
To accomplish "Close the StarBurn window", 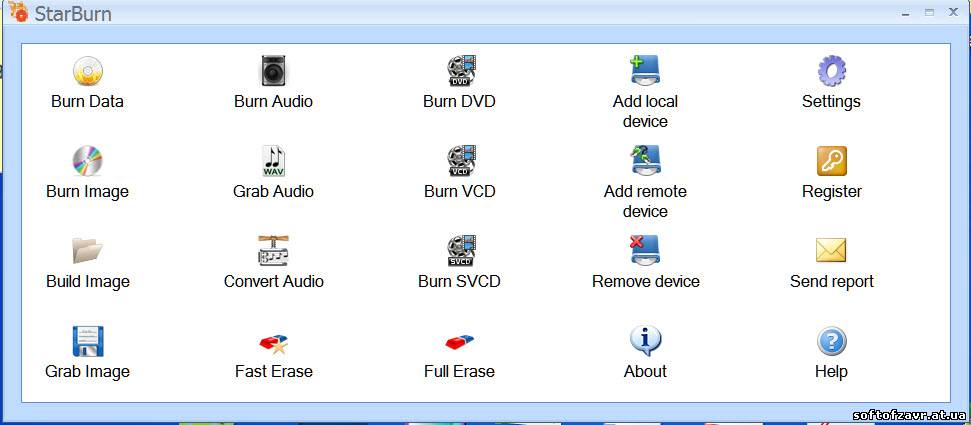I will pyautogui.click(x=954, y=12).
